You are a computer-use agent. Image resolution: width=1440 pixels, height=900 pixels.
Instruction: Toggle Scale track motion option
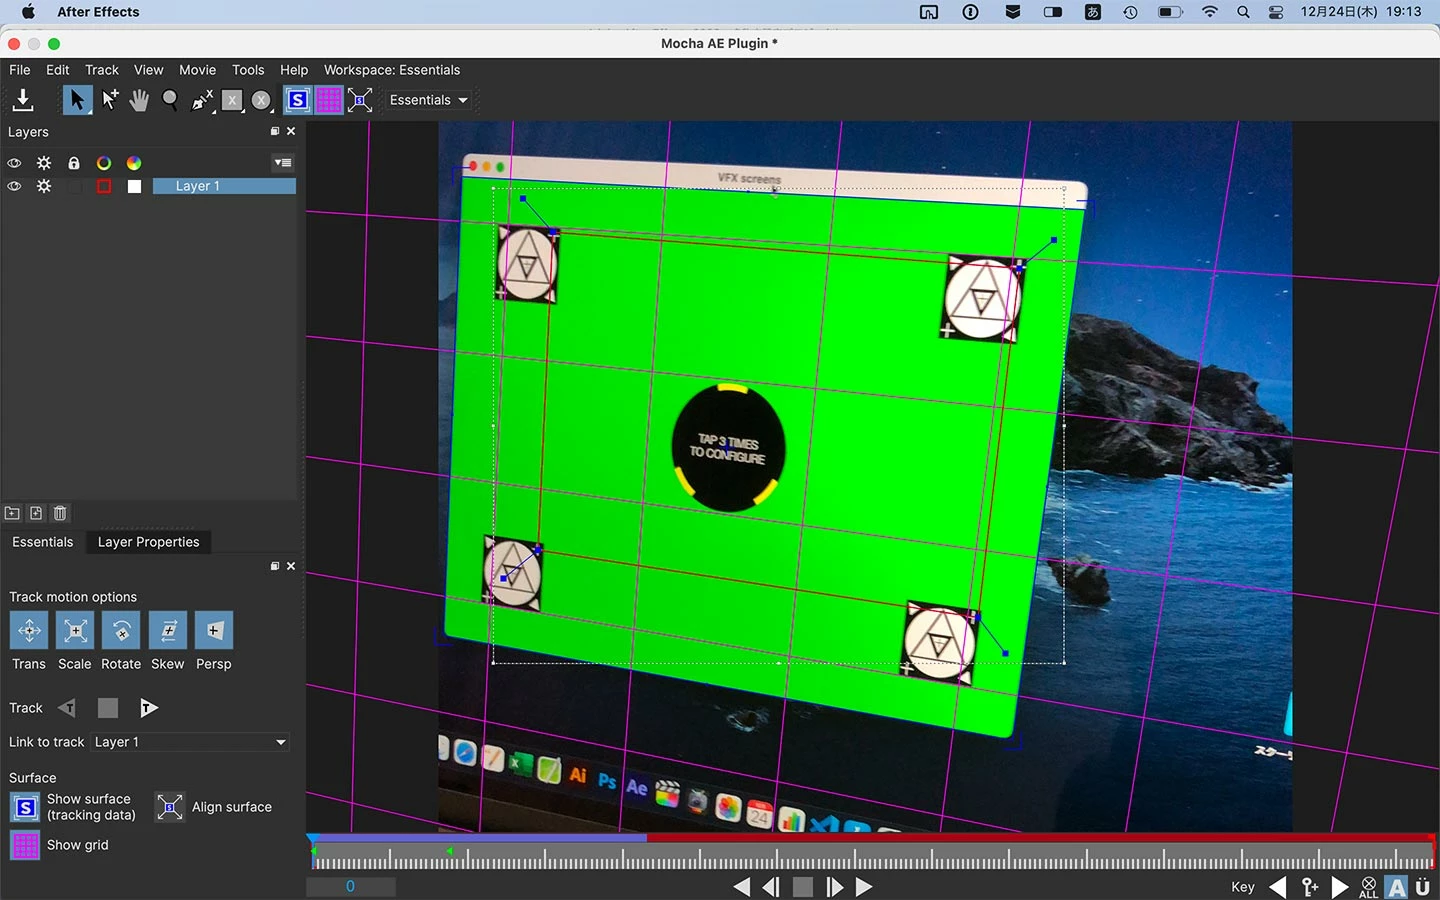[x=75, y=631]
